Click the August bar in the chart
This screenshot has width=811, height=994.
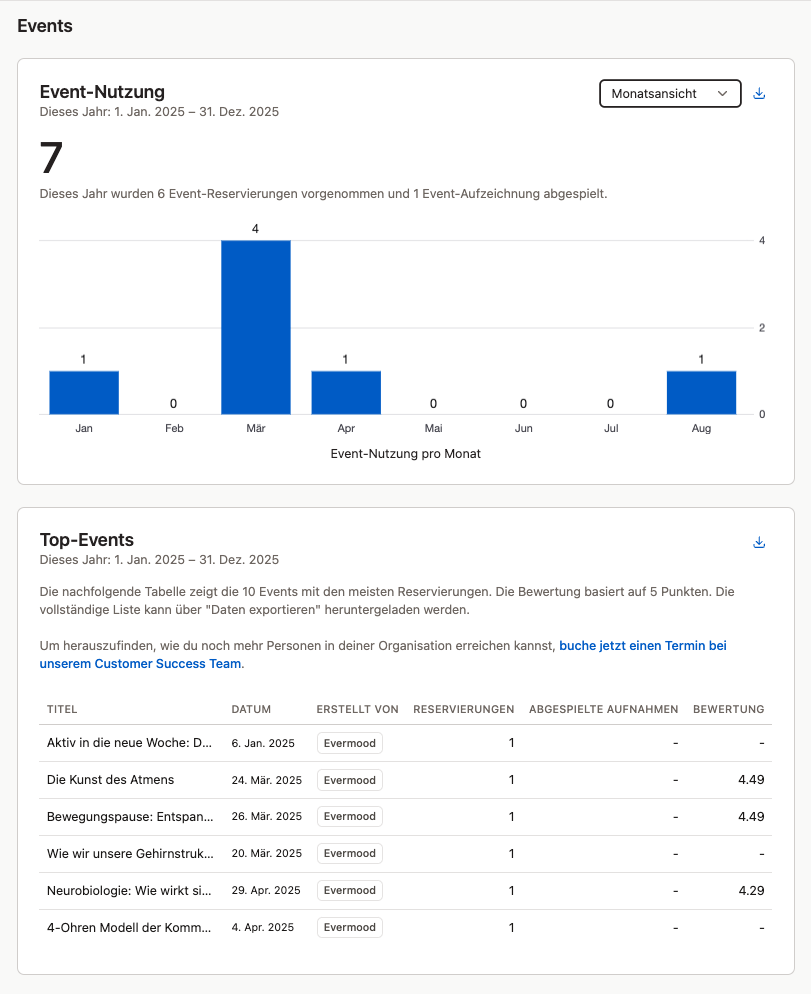click(x=701, y=392)
